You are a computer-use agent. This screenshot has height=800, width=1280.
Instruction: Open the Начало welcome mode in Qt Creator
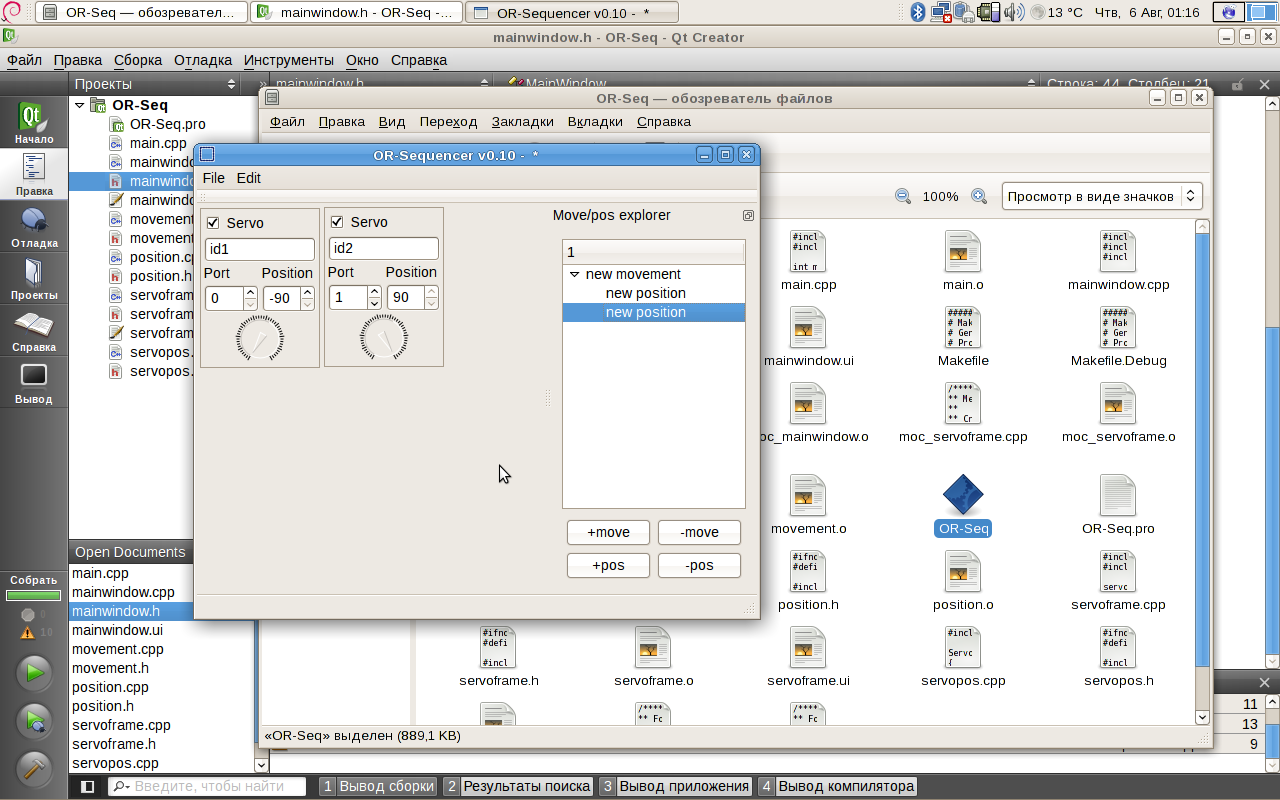point(34,122)
